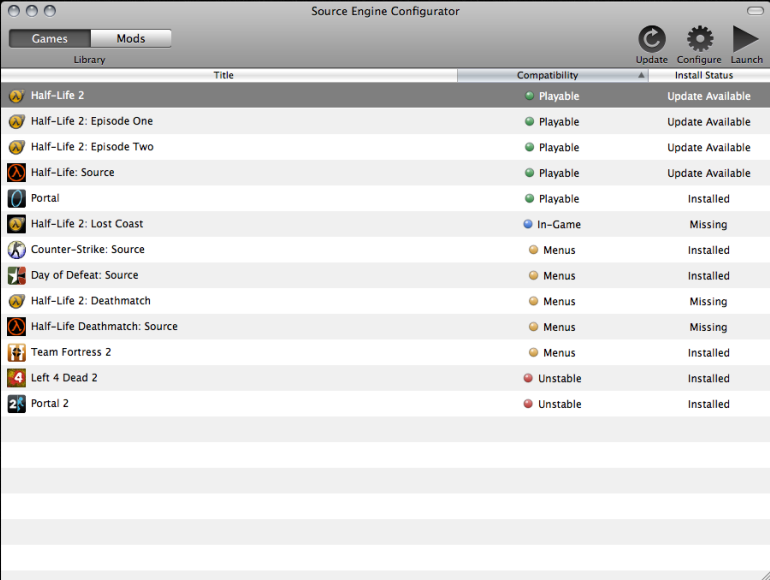Click Menus label for Half-Life Deathmatch: Source
This screenshot has width=770, height=580.
point(559,327)
